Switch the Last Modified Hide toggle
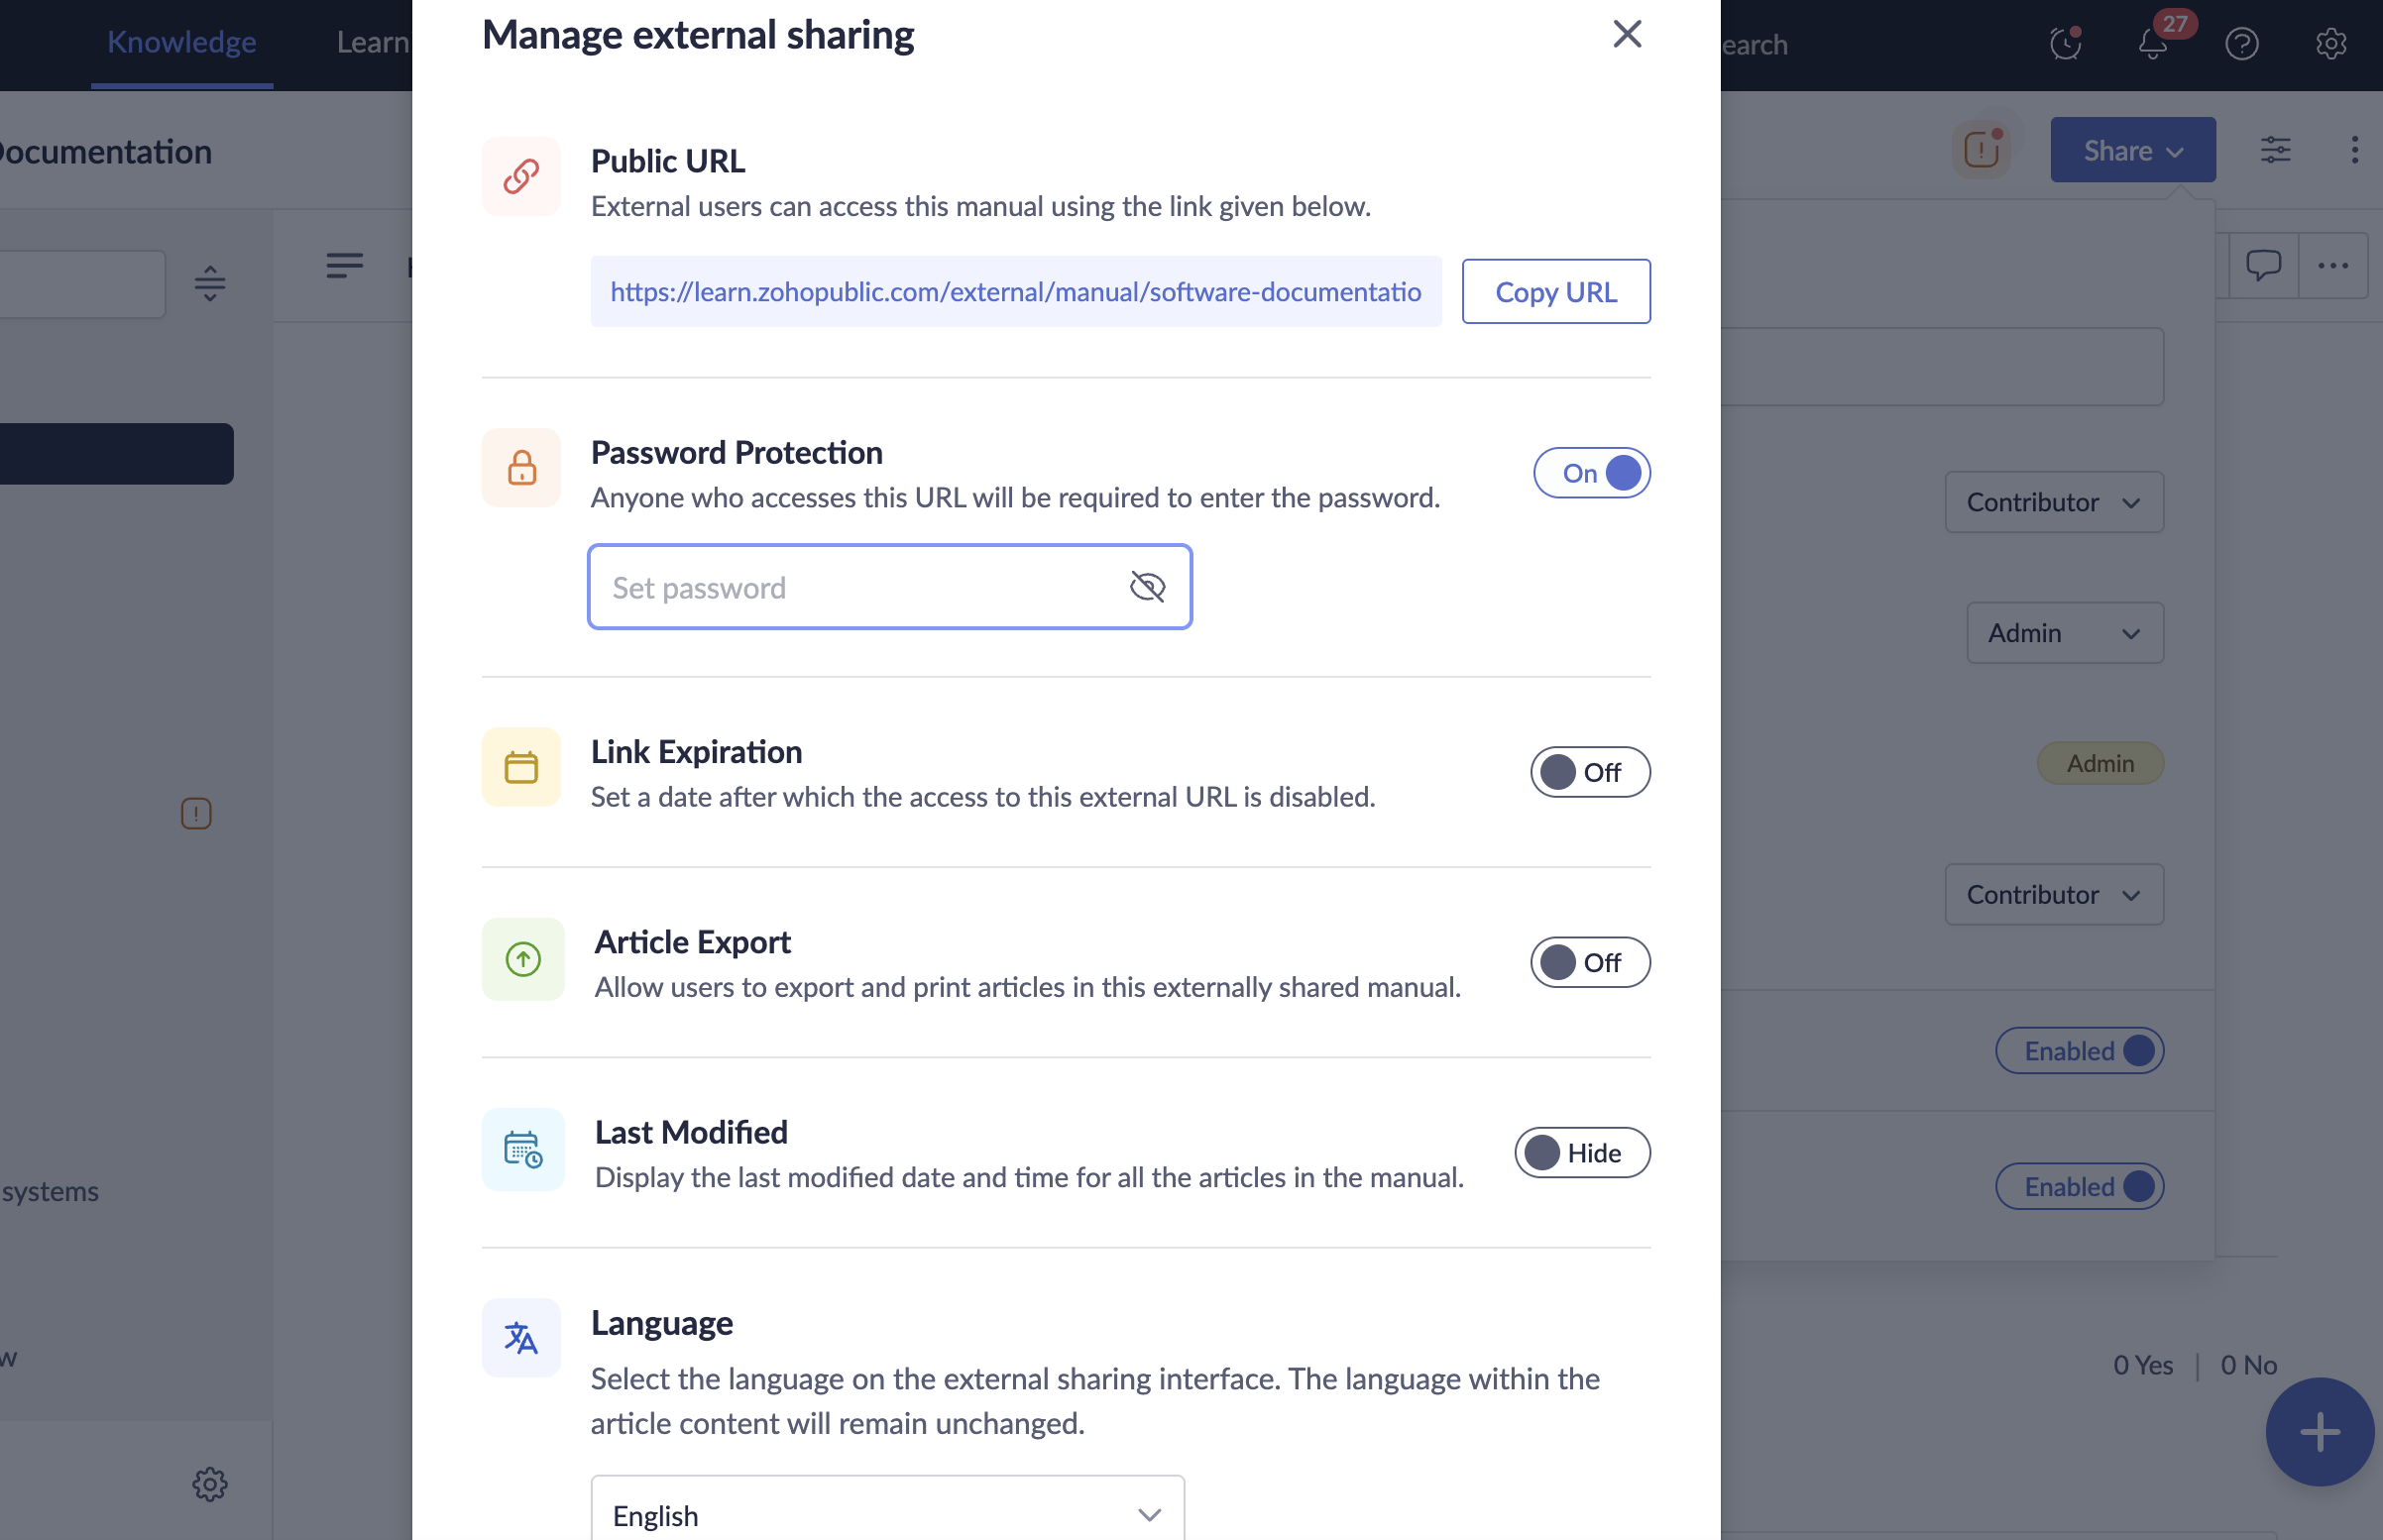The width and height of the screenshot is (2383, 1540). 1581,1153
